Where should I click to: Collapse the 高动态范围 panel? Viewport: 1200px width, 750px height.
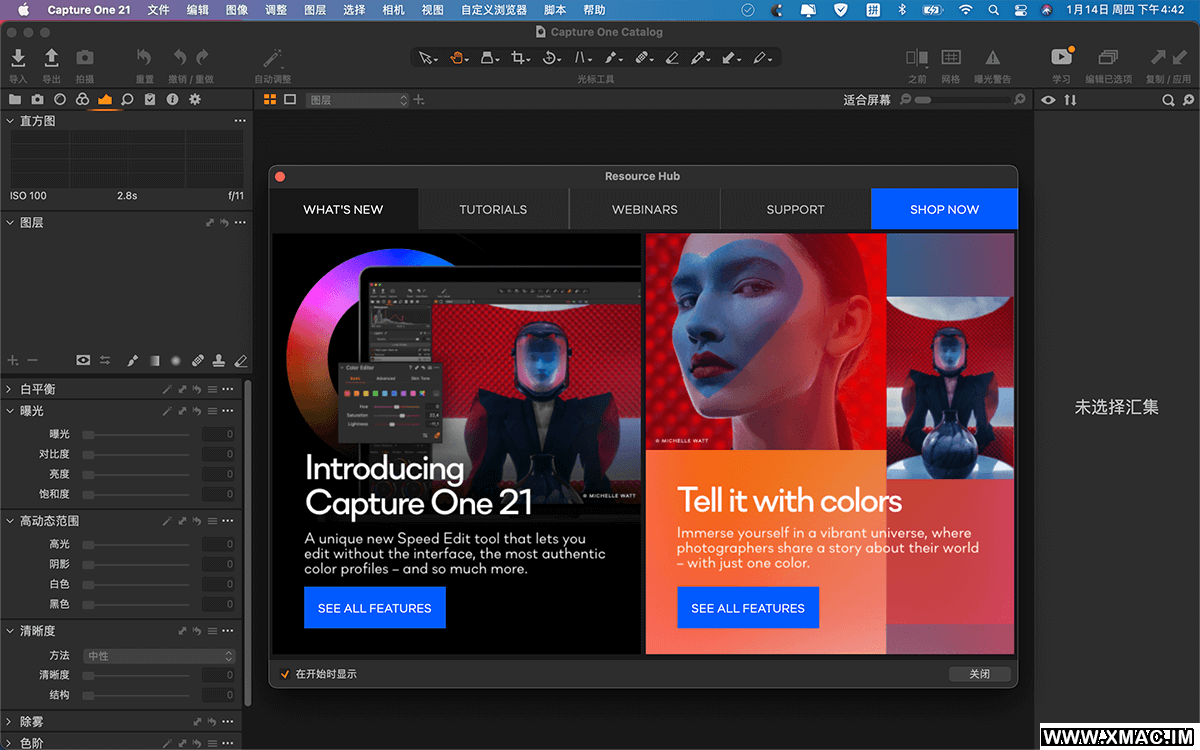(9, 521)
